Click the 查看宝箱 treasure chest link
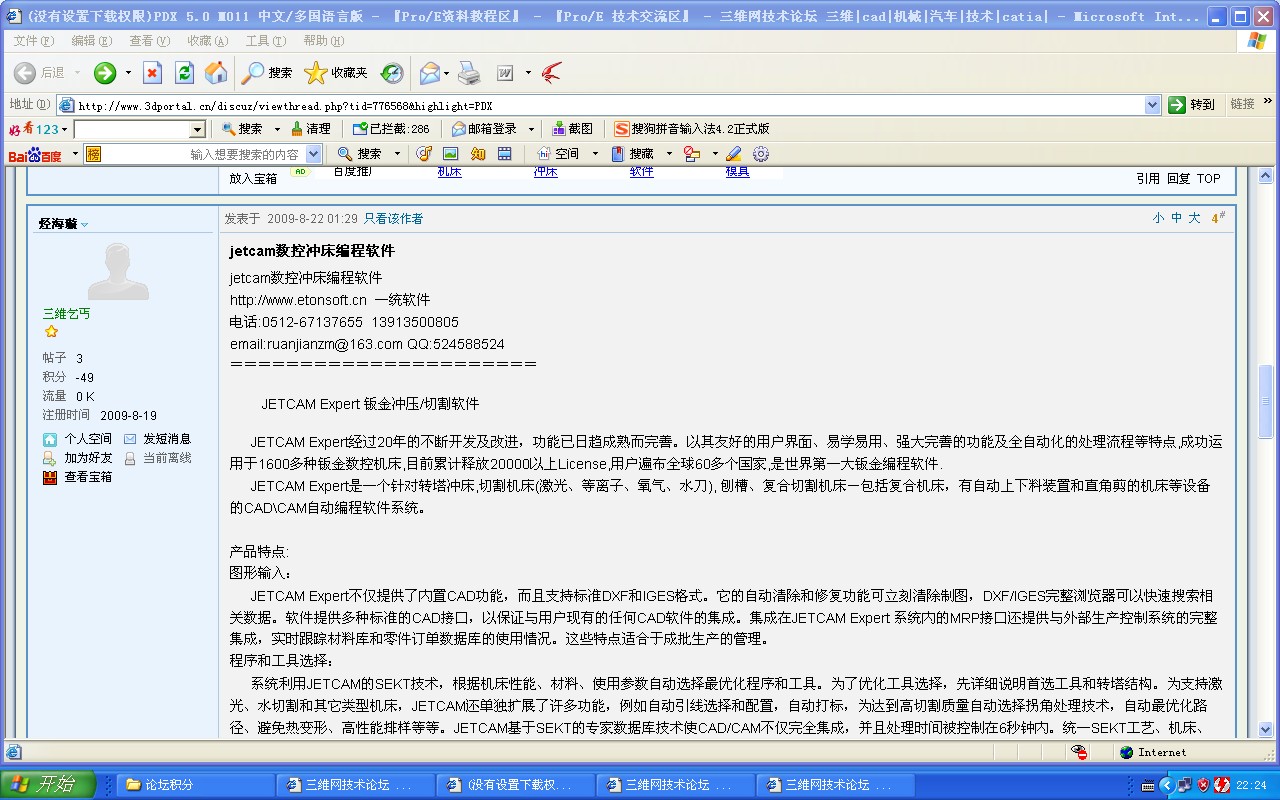Viewport: 1280px width, 800px height. point(88,477)
